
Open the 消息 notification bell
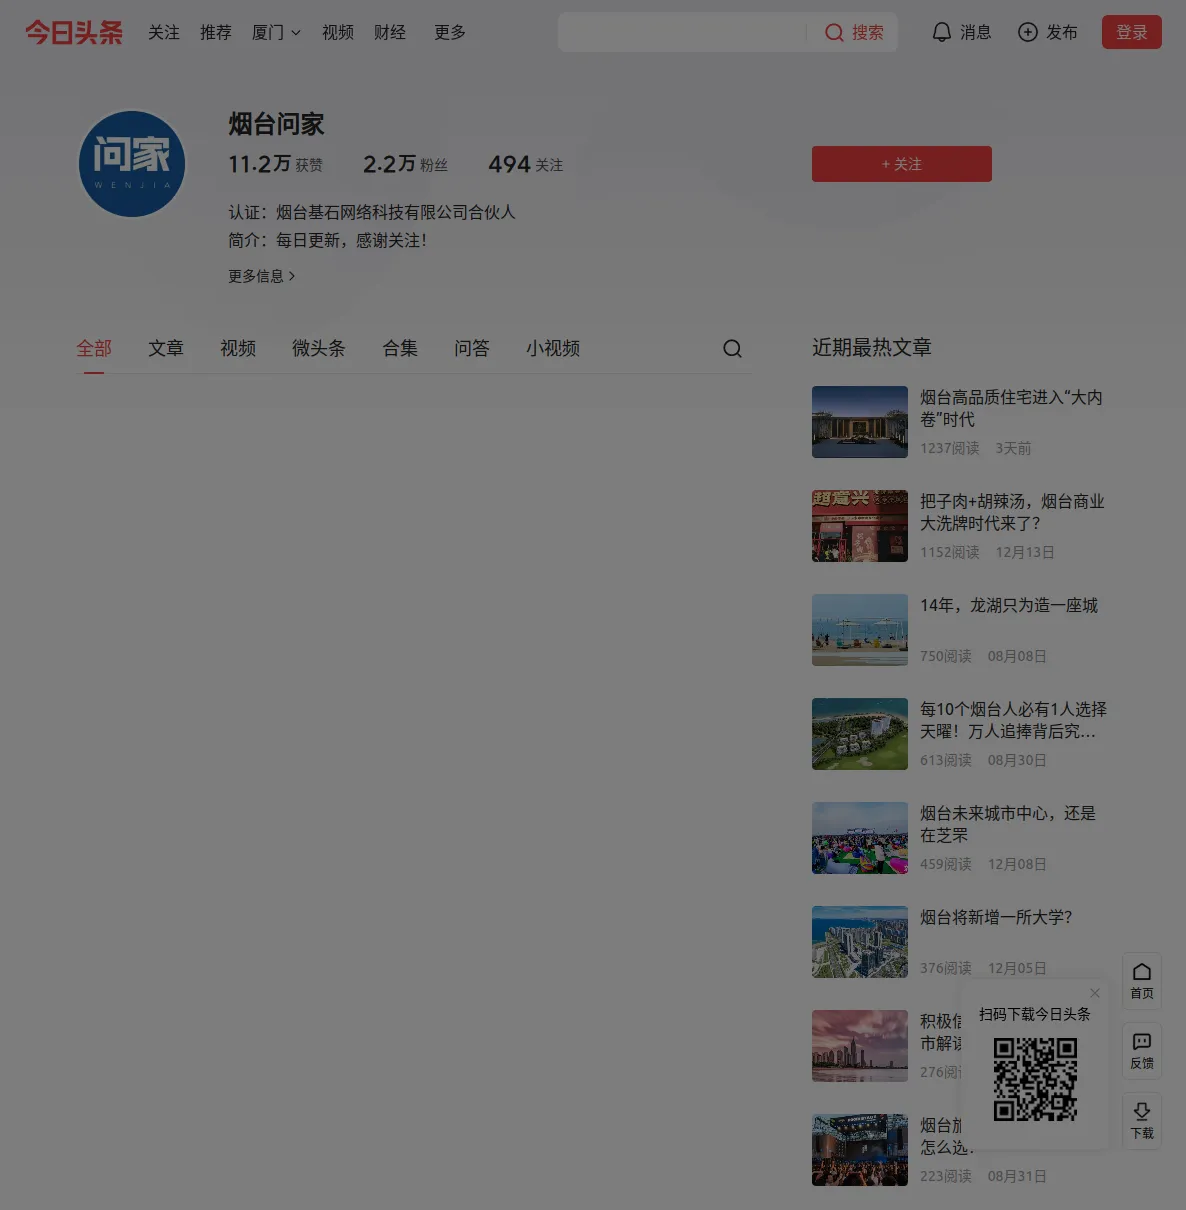click(941, 32)
